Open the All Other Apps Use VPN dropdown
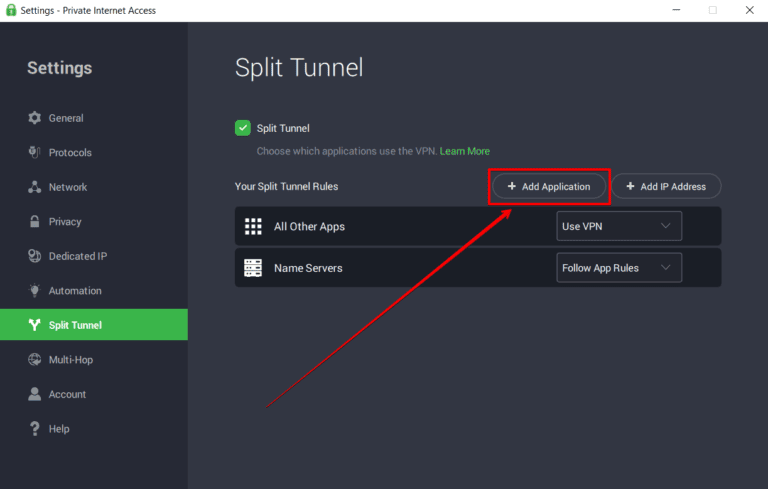 click(x=618, y=227)
